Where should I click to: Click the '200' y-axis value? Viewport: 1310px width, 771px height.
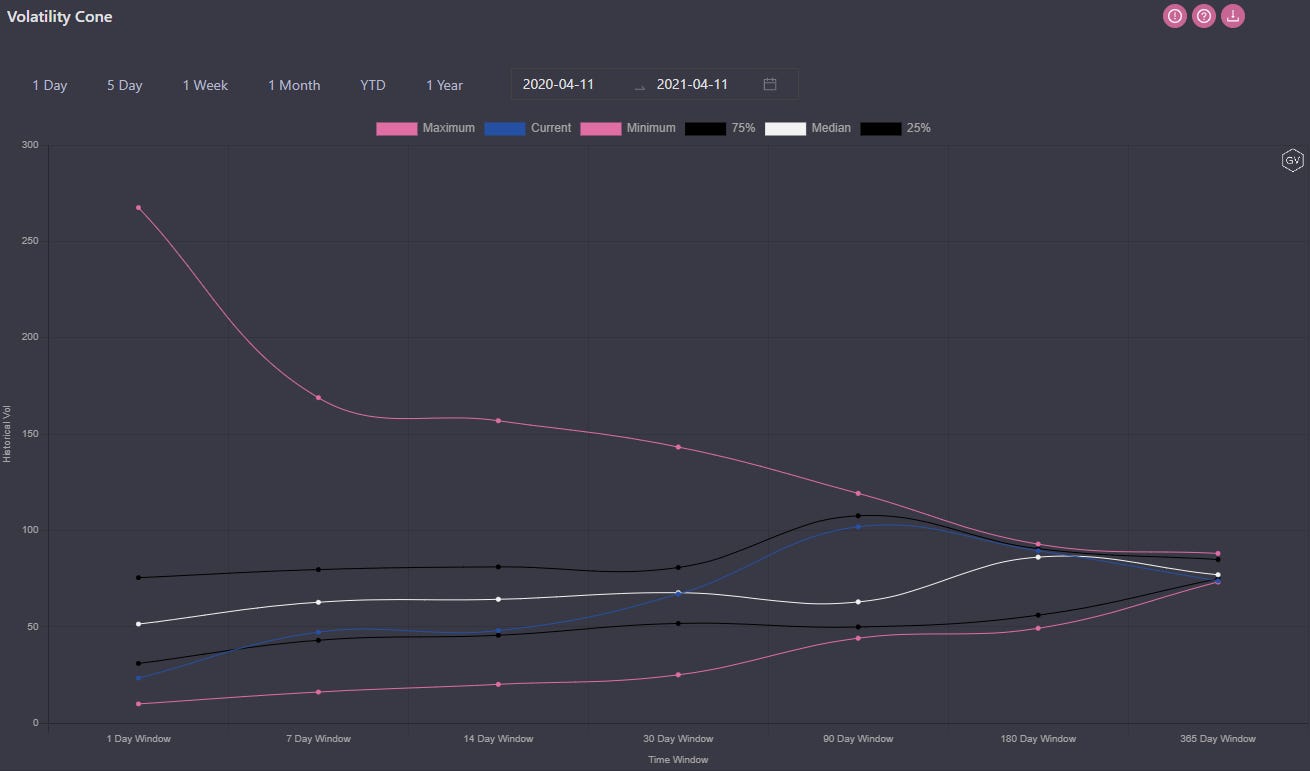click(29, 338)
